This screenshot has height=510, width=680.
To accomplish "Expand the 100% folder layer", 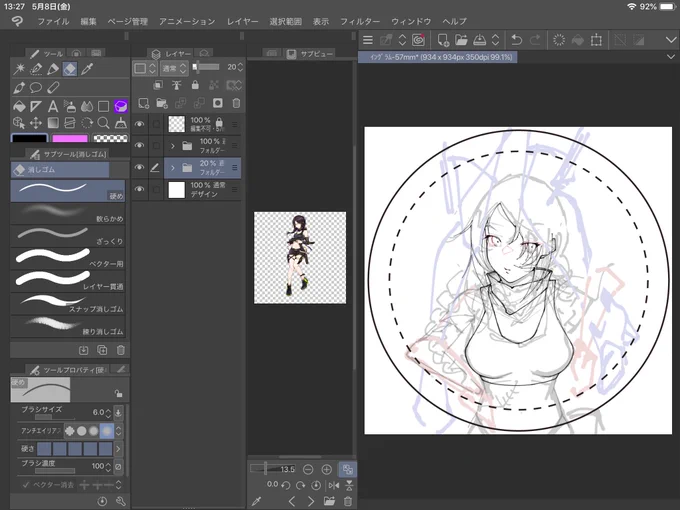I will point(173,146).
